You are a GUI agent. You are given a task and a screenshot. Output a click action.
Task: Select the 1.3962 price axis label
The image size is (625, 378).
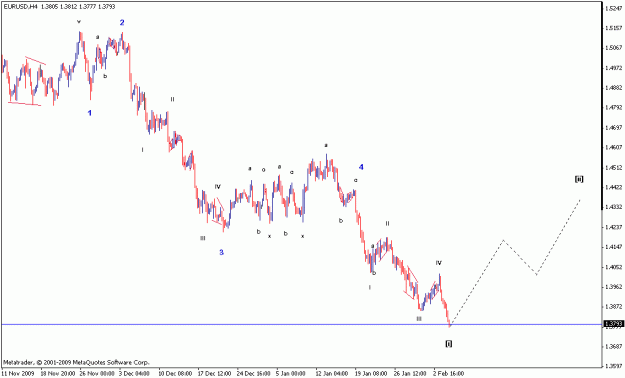(x=614, y=287)
